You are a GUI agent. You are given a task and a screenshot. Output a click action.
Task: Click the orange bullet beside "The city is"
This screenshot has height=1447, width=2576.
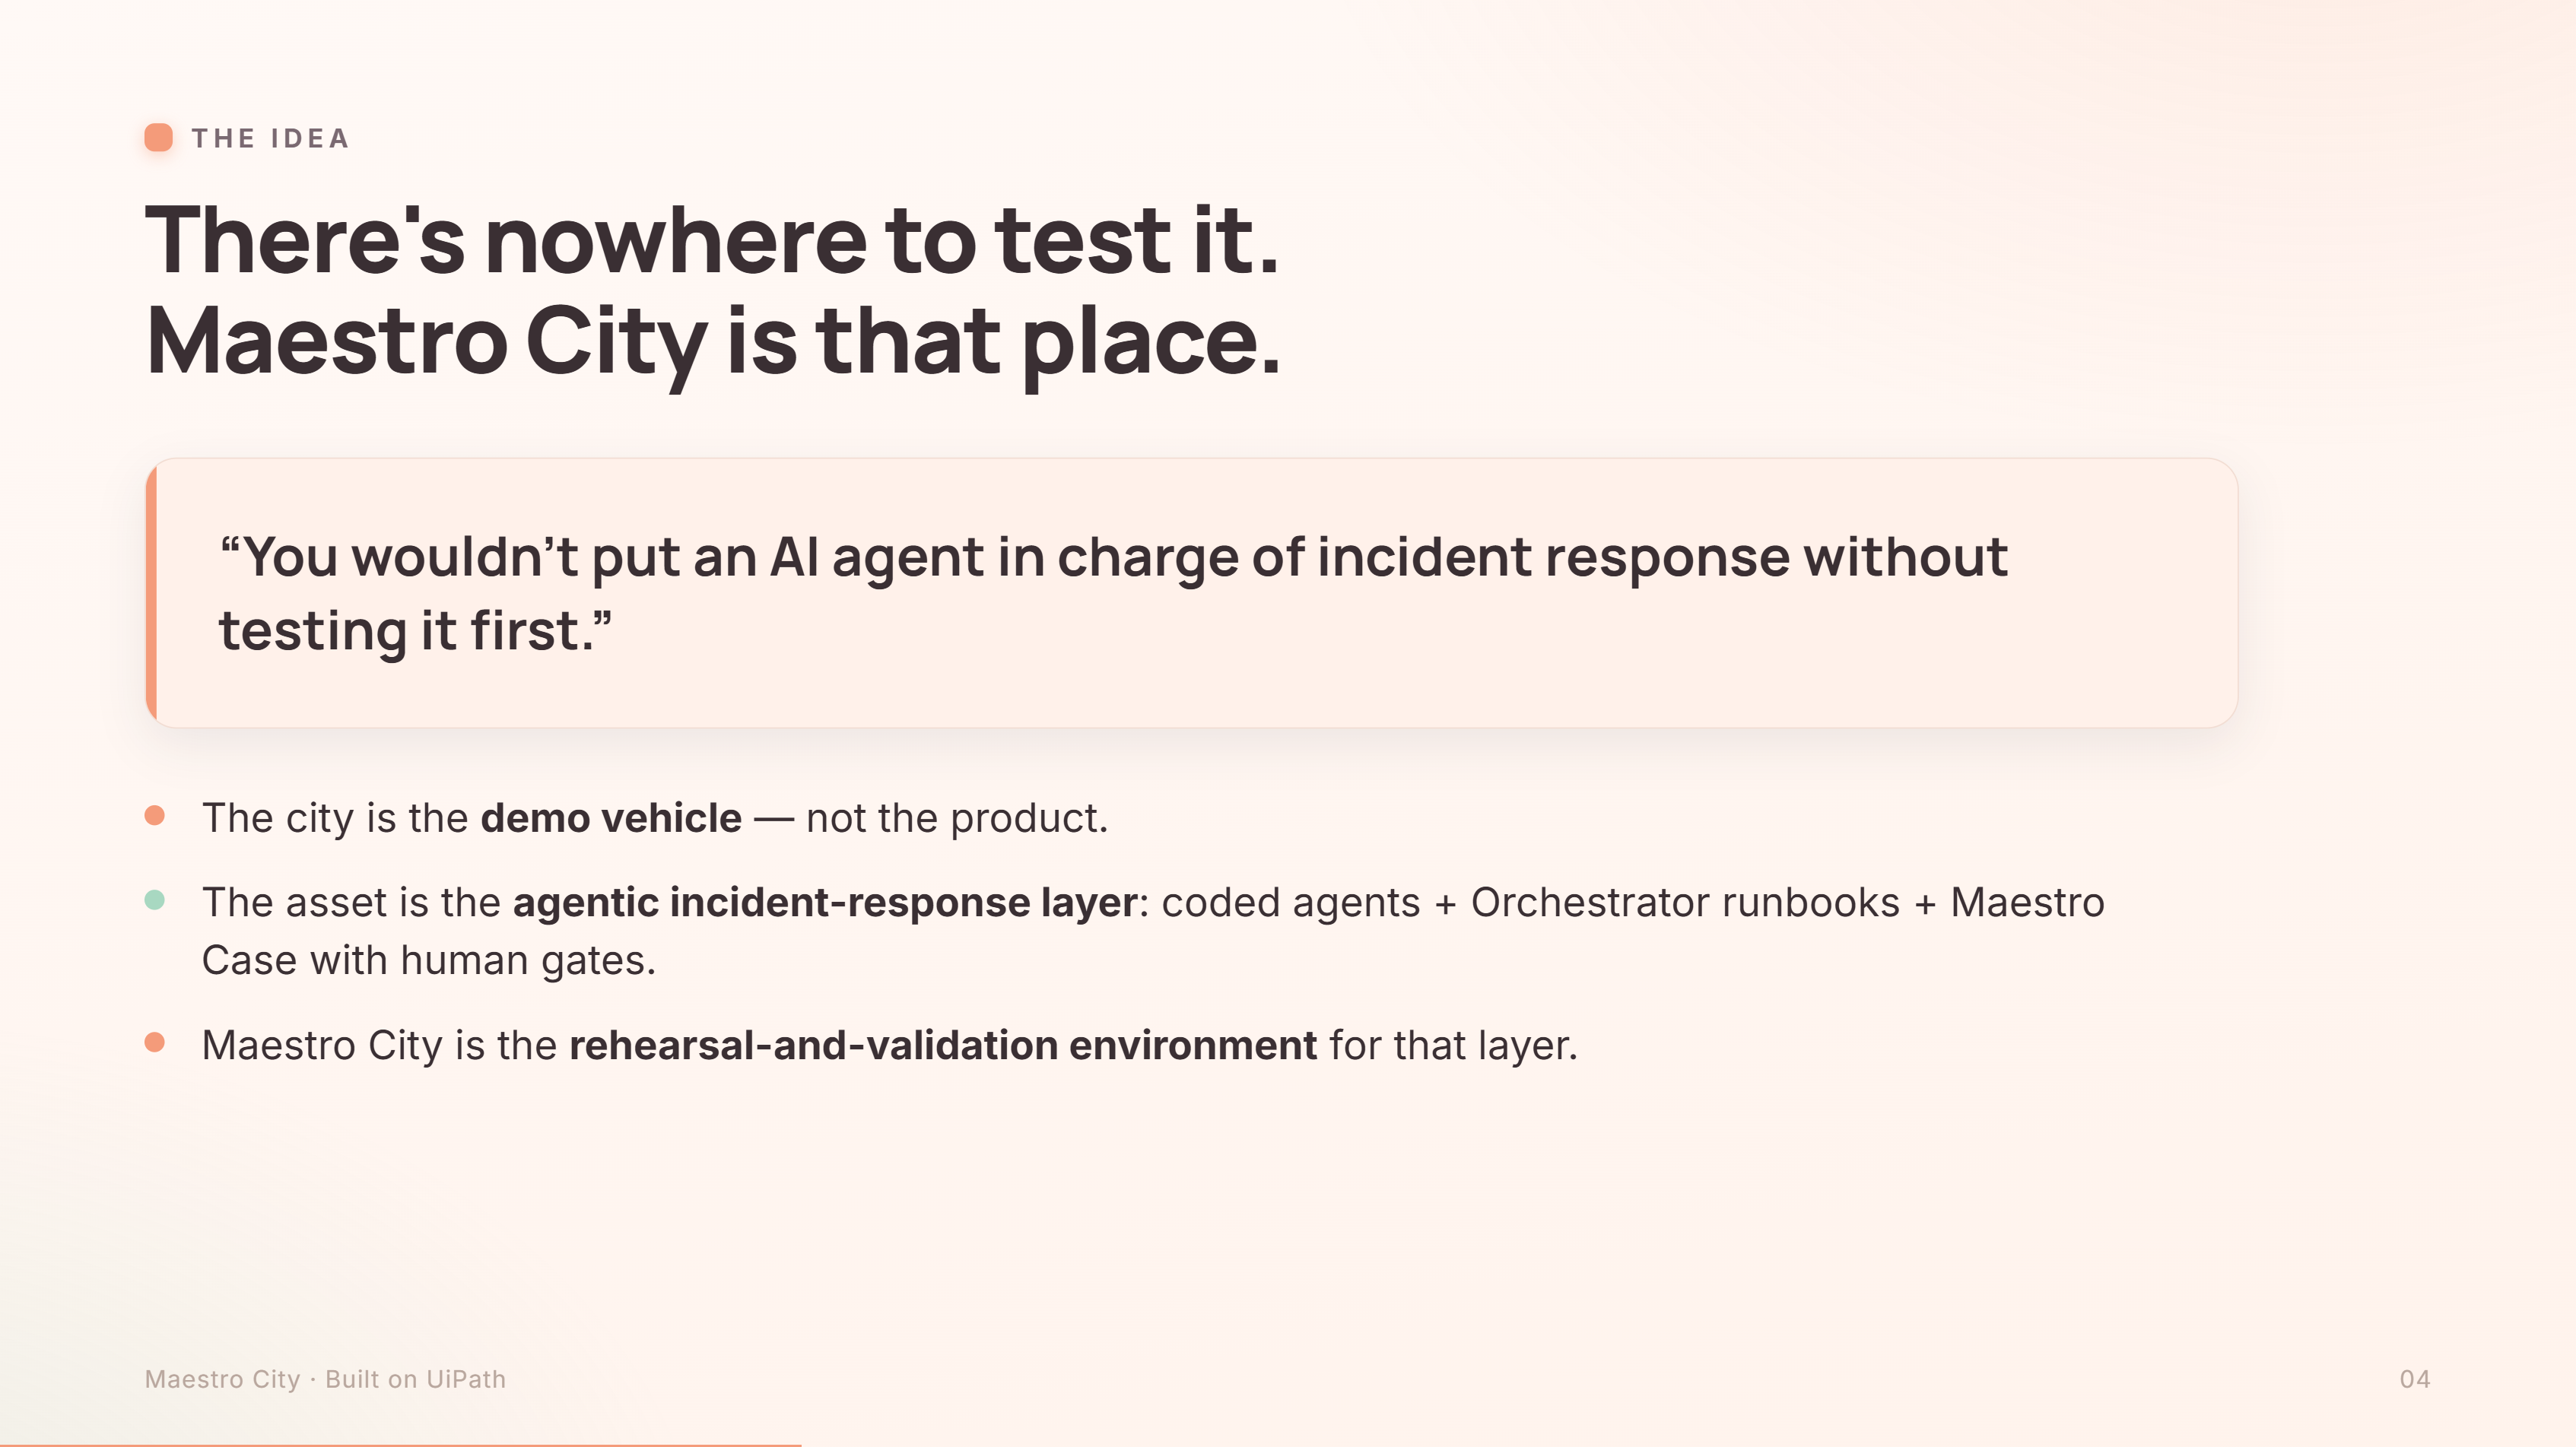pyautogui.click(x=154, y=816)
